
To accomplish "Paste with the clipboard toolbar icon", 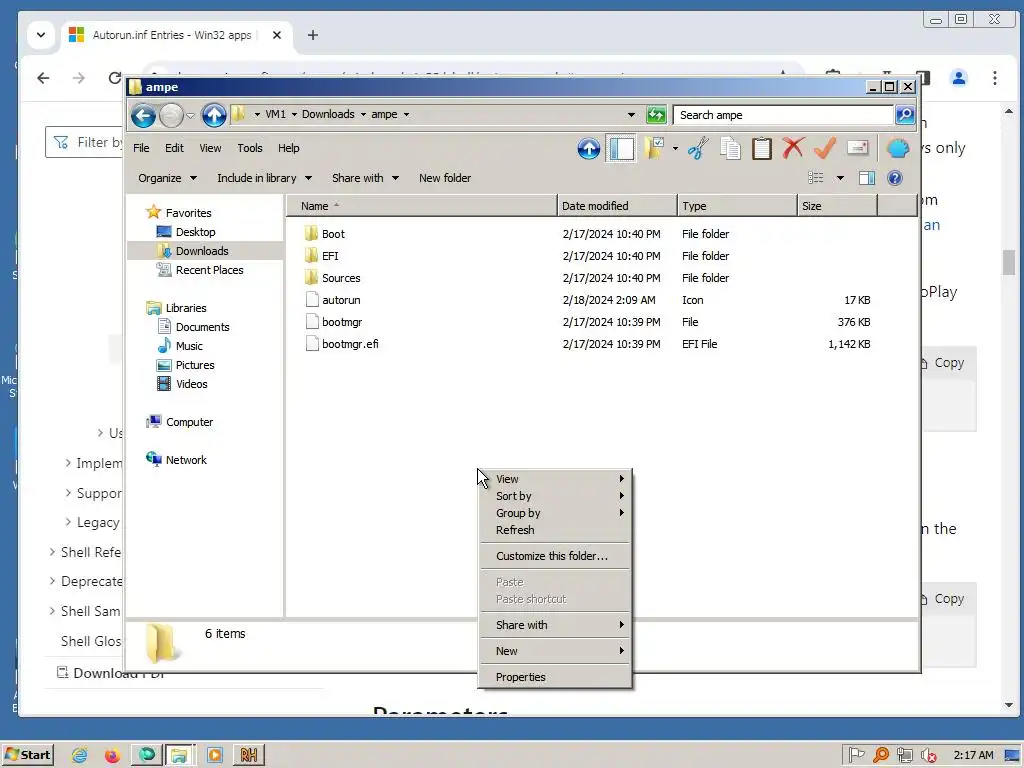I will pos(761,148).
